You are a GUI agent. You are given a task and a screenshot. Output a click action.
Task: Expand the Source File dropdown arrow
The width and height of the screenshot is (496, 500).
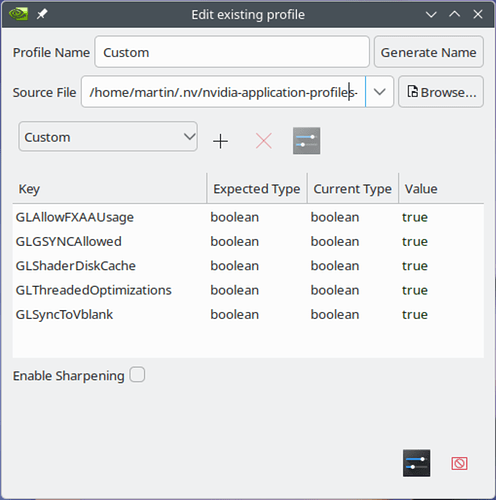tap(380, 92)
